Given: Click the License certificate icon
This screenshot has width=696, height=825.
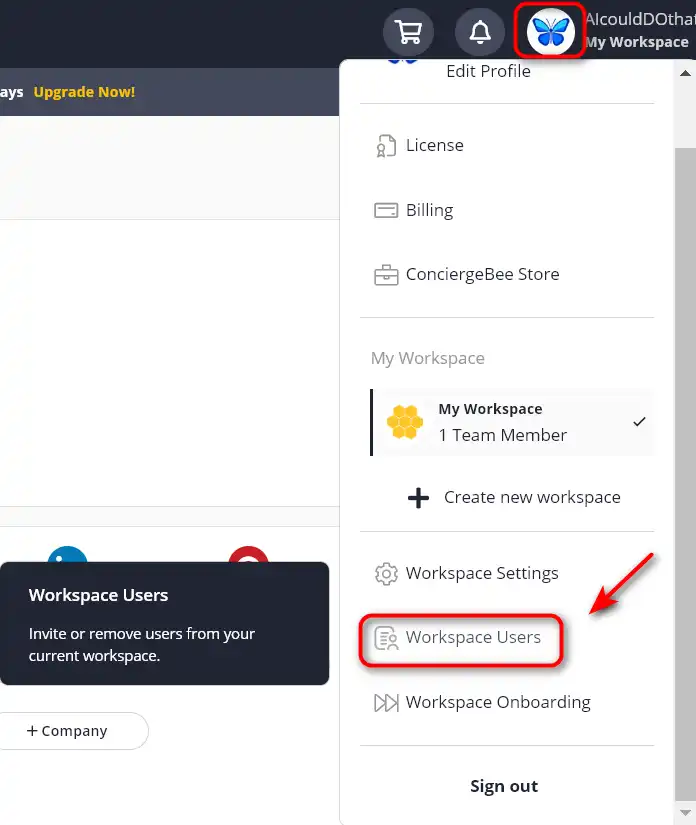Looking at the screenshot, I should click(386, 146).
